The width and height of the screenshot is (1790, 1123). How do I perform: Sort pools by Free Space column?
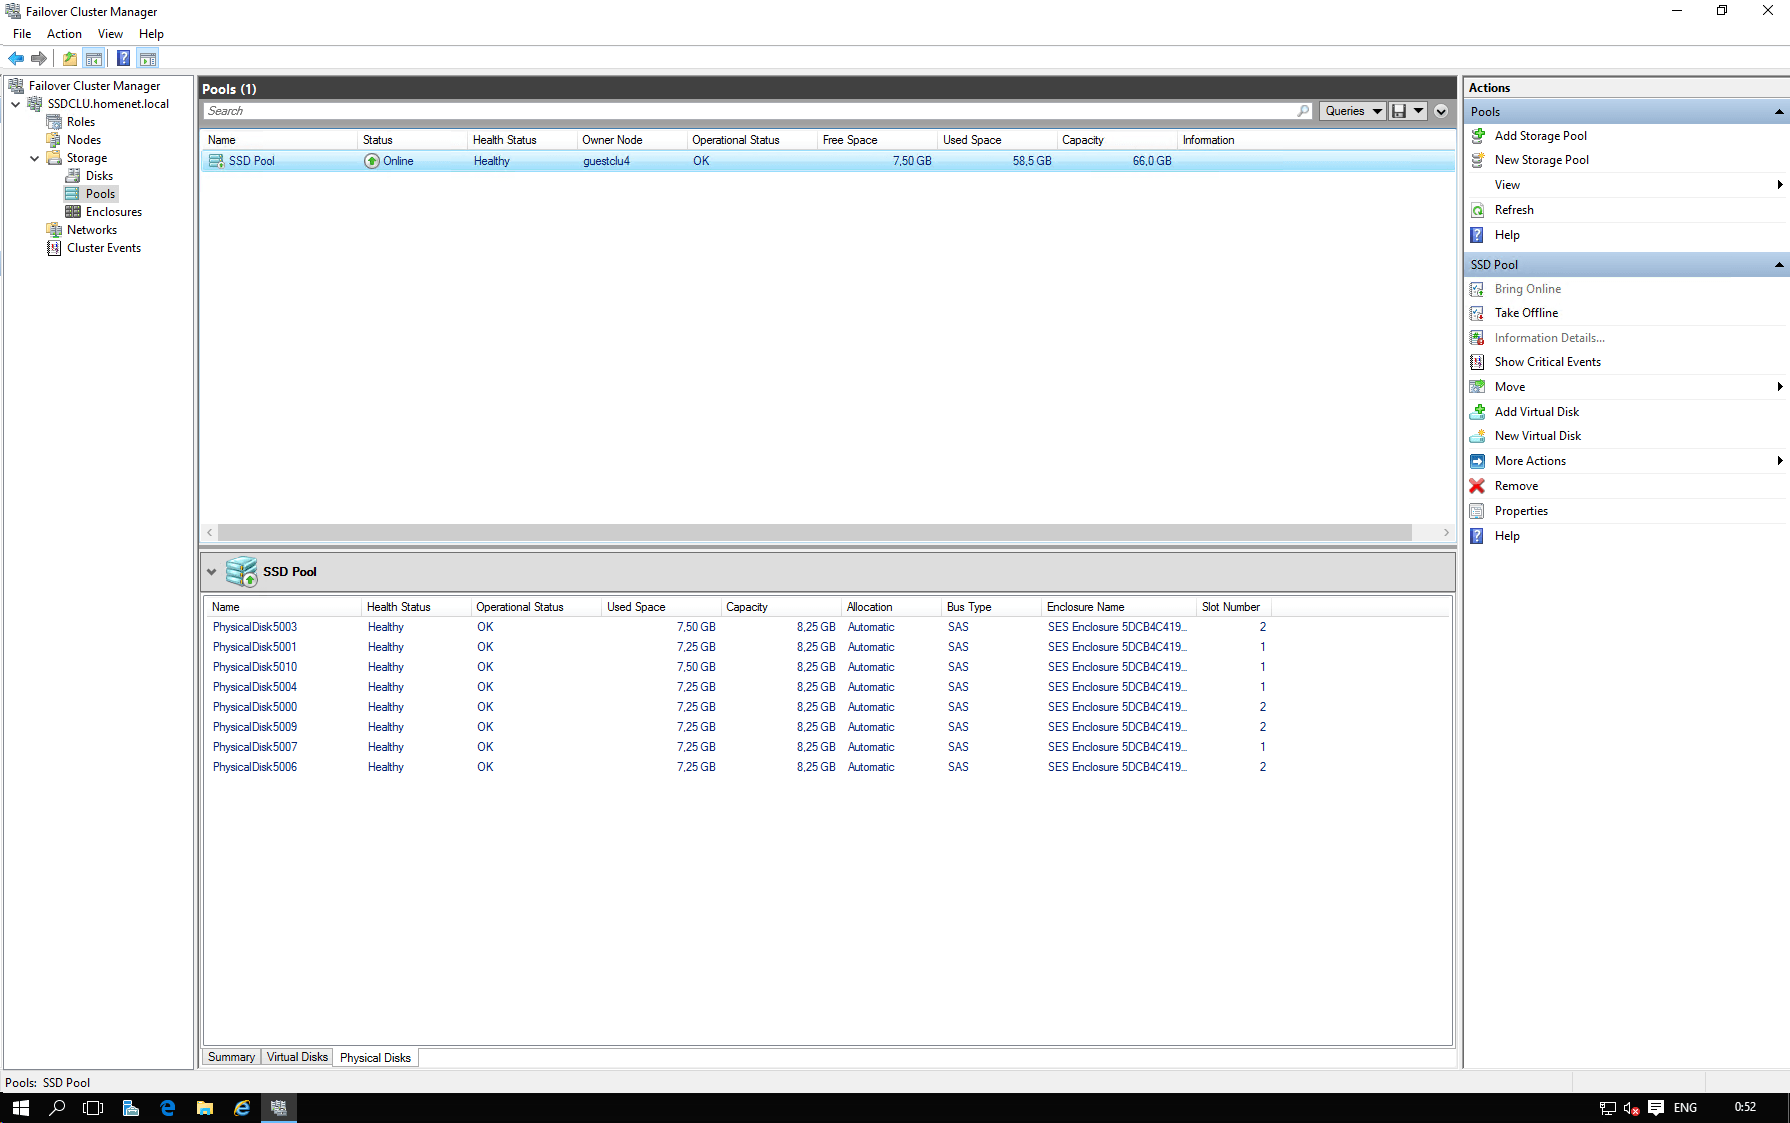[877, 140]
